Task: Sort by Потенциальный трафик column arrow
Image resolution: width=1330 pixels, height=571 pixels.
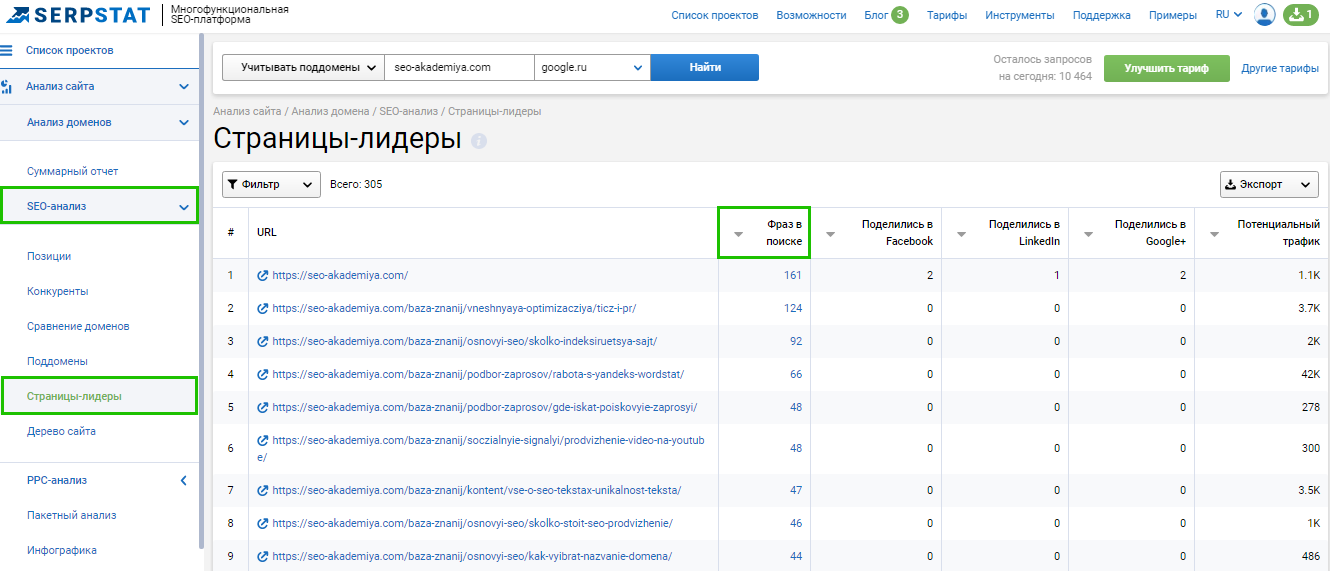Action: pyautogui.click(x=1214, y=234)
